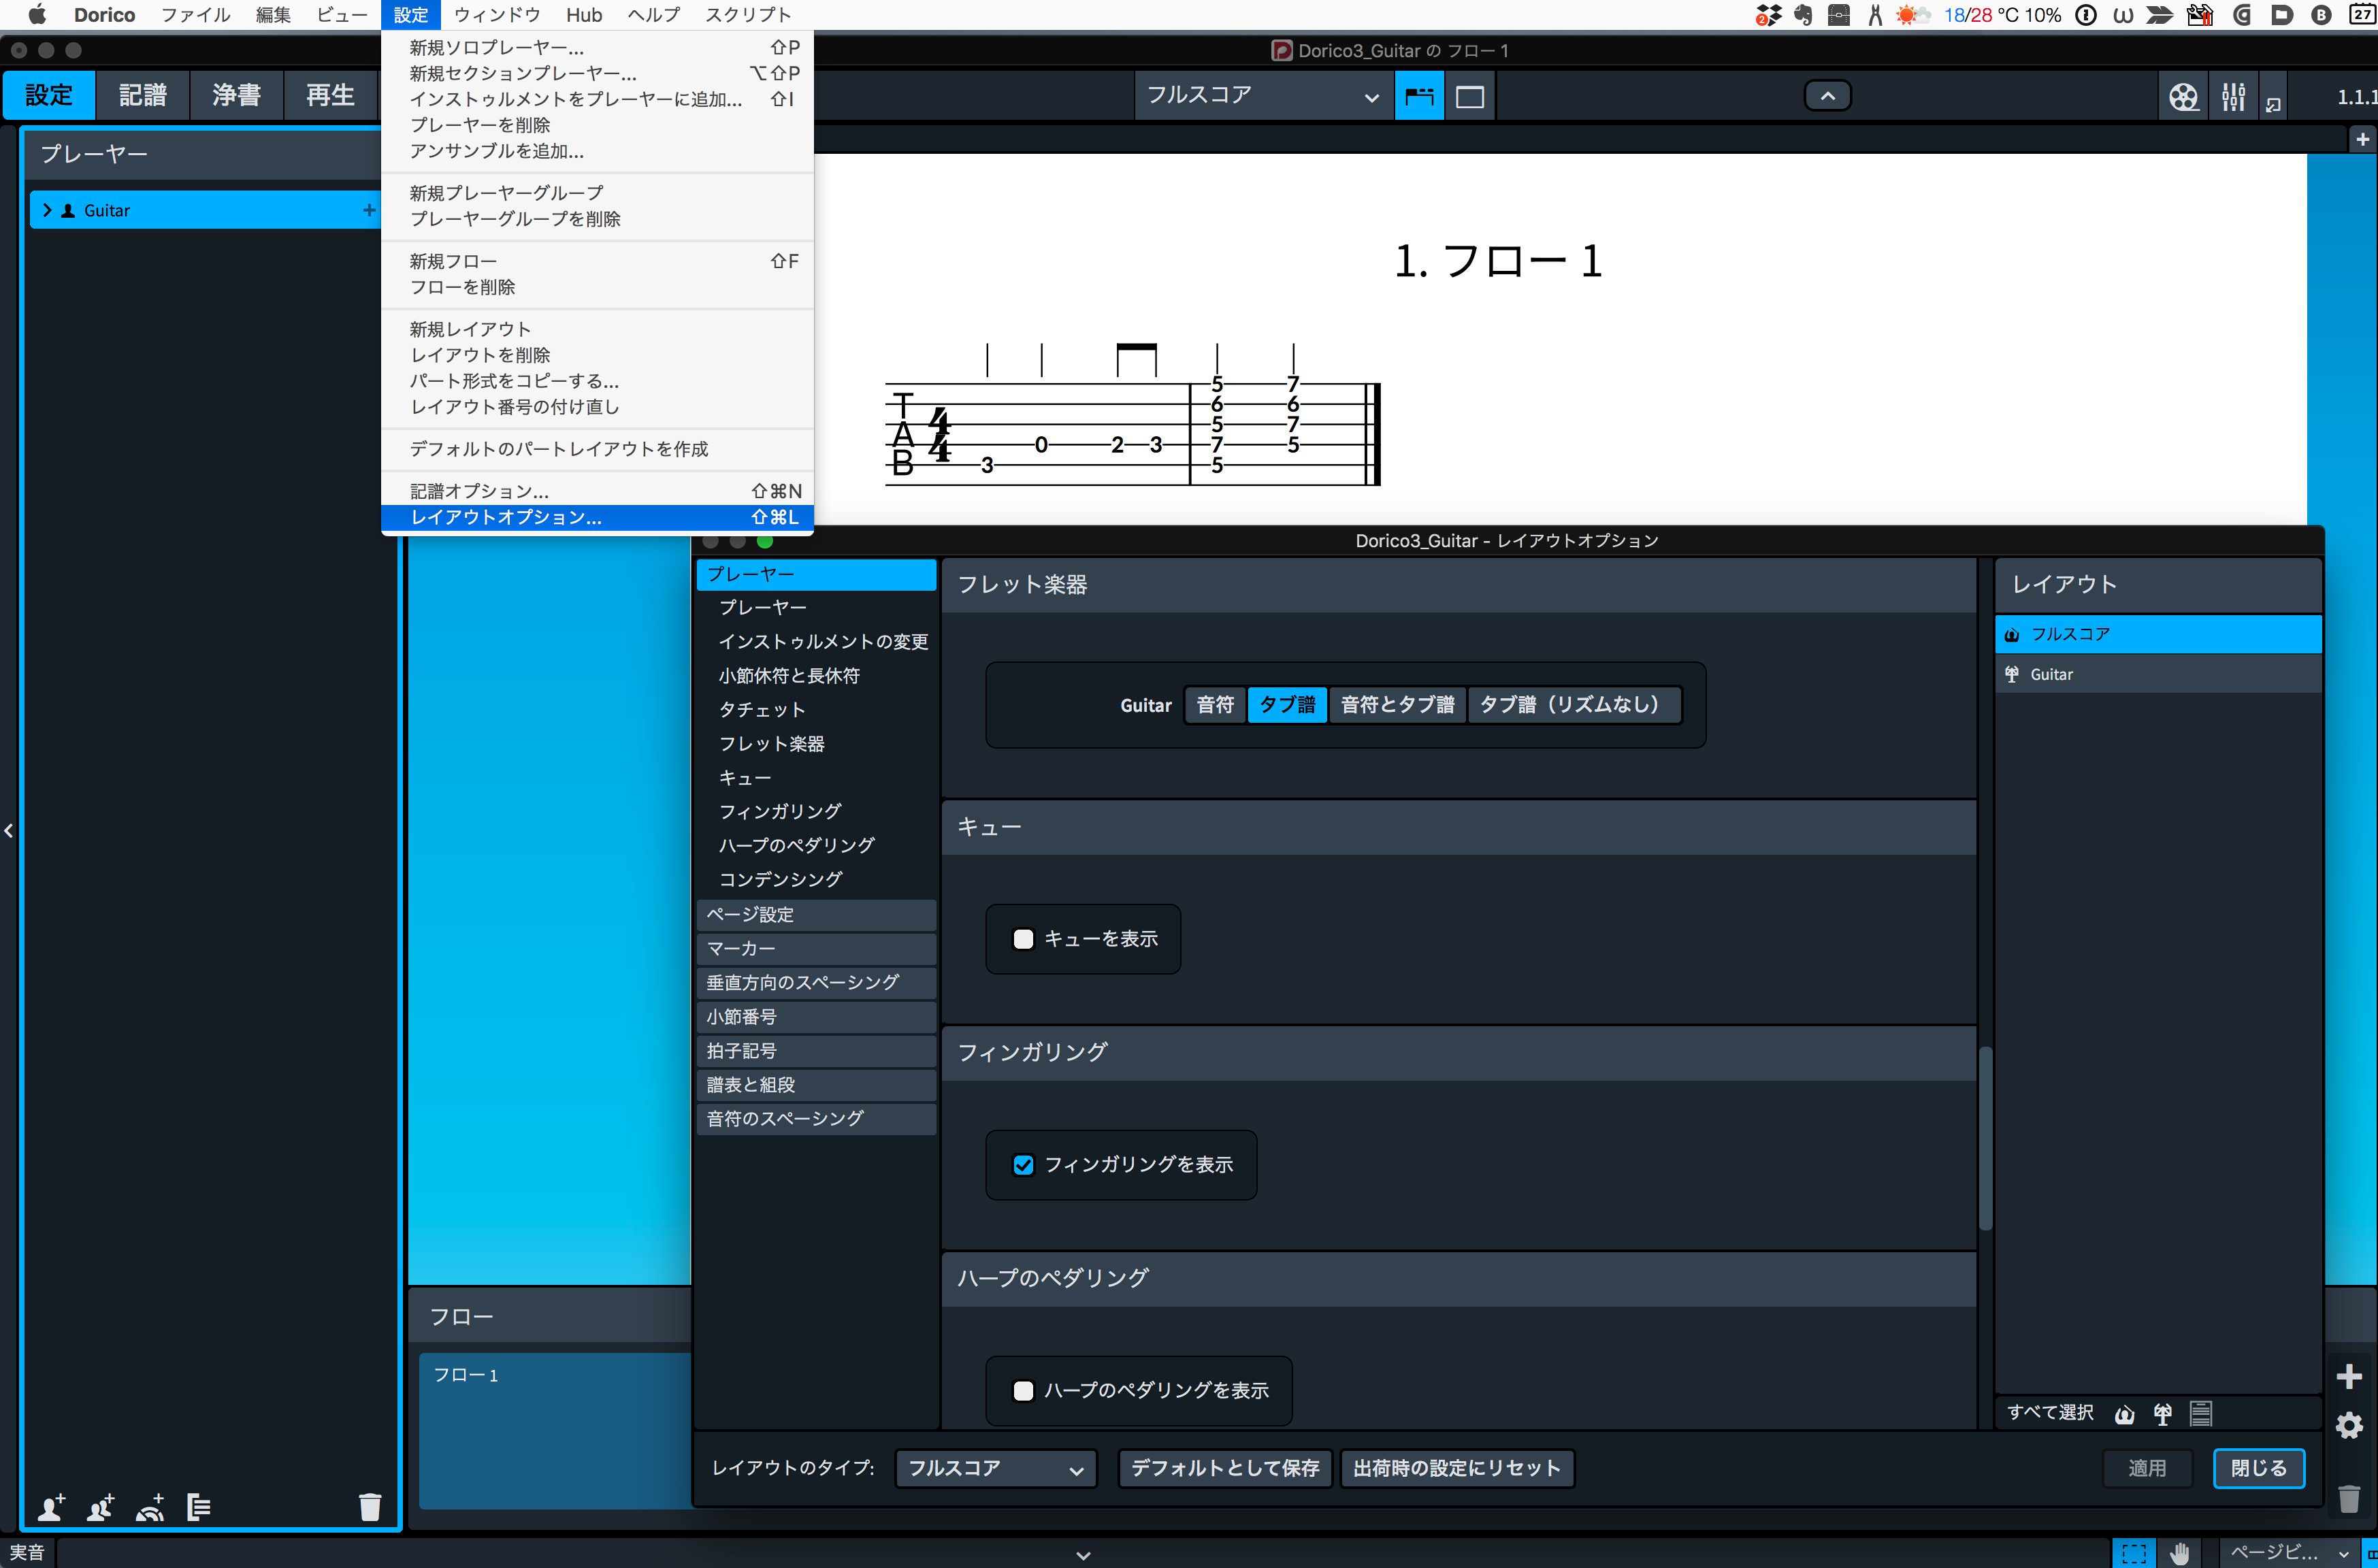Open the フルスコア layout selector dropdown

point(1263,96)
